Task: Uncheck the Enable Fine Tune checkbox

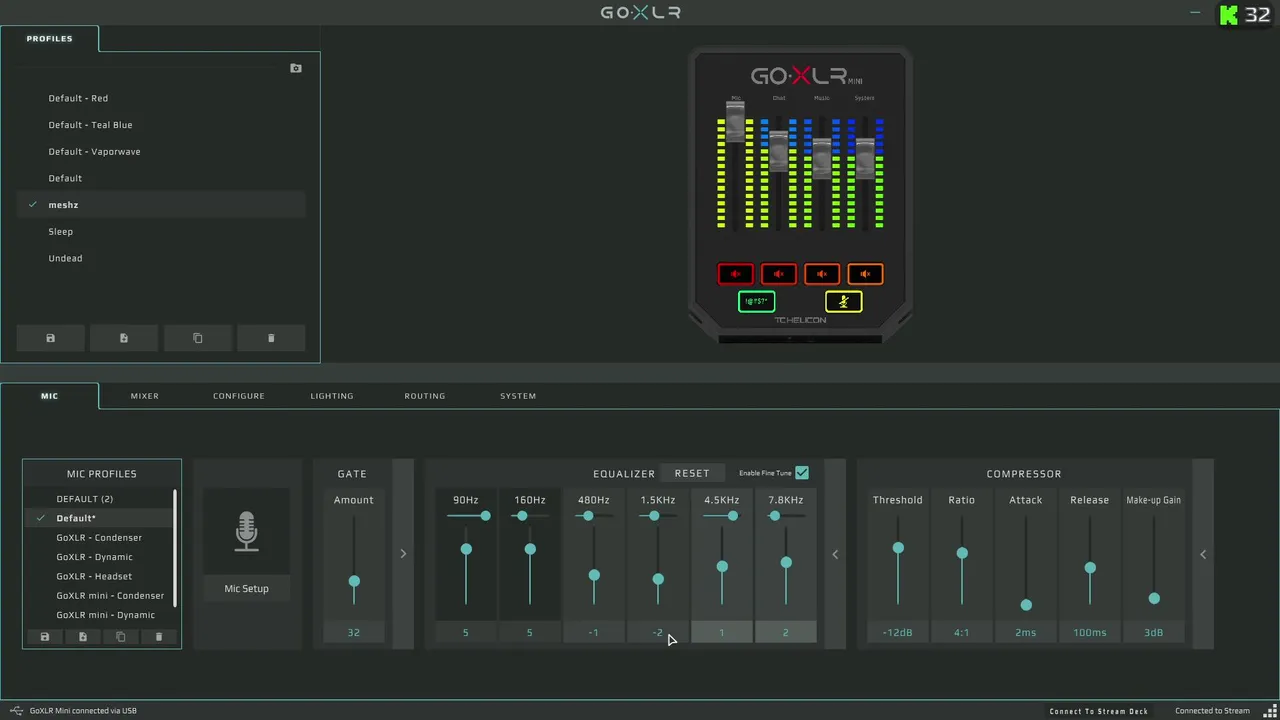Action: [x=802, y=473]
